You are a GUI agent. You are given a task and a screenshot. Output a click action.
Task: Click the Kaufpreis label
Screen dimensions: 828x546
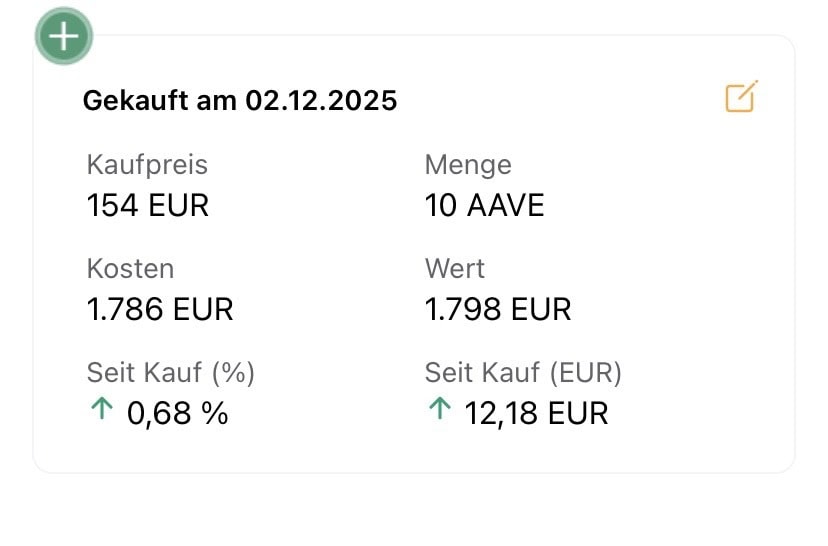tap(147, 164)
